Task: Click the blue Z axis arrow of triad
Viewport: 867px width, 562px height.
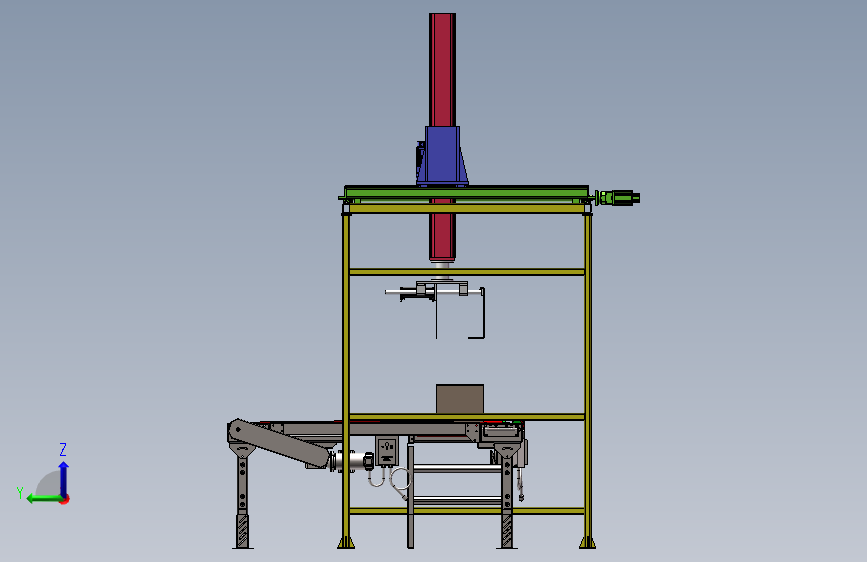Action: pos(64,478)
